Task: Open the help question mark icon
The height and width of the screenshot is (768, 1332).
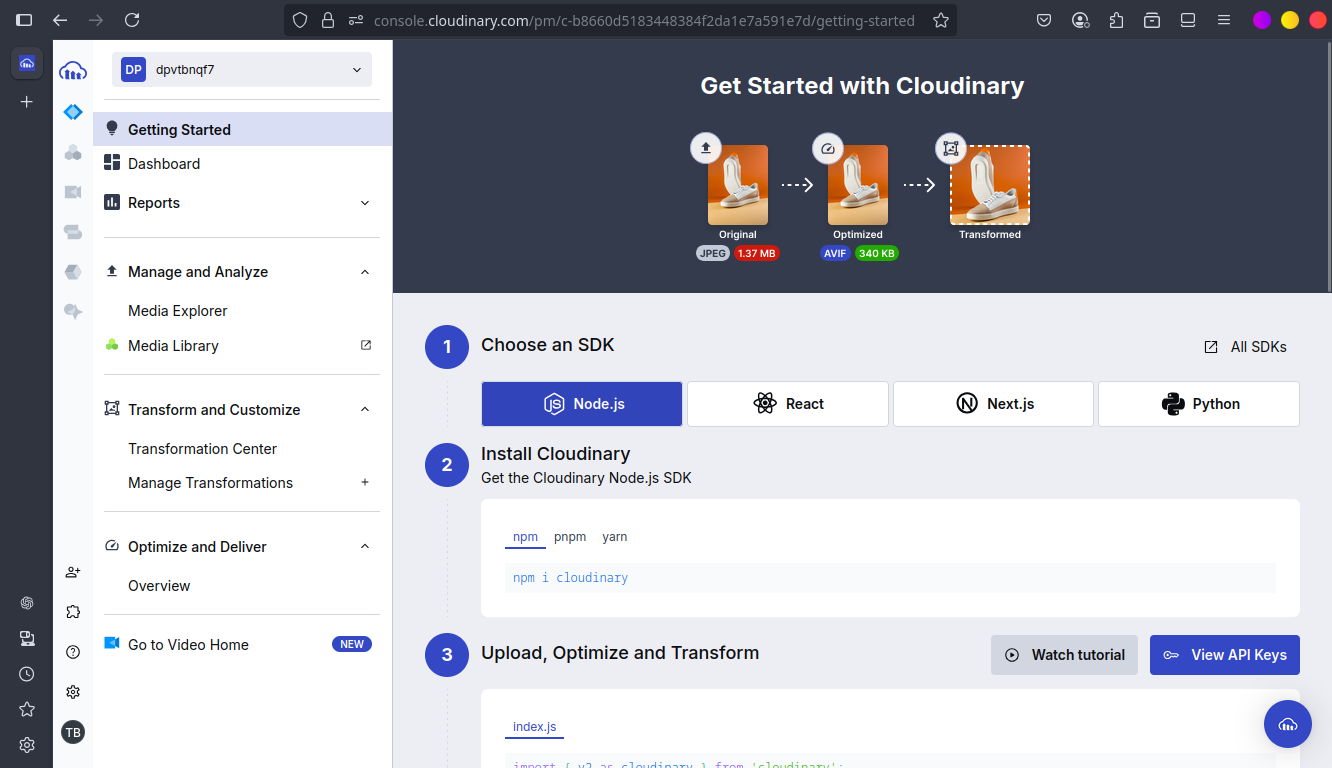Action: tap(73, 652)
